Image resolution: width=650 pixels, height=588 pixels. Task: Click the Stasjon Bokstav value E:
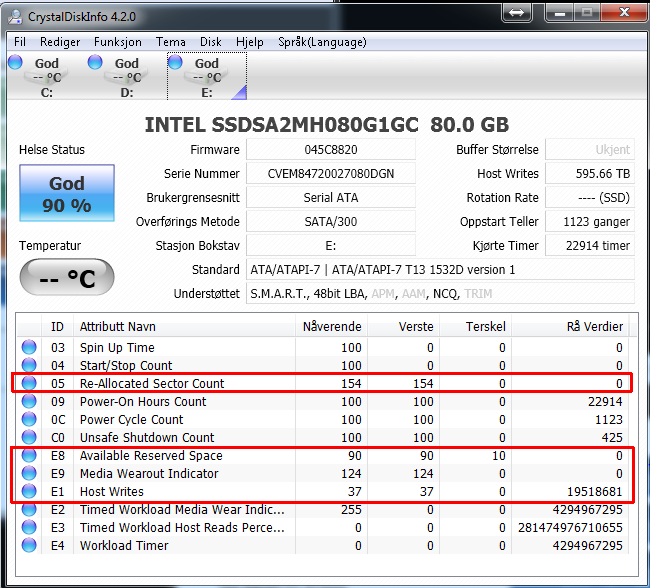tap(331, 245)
